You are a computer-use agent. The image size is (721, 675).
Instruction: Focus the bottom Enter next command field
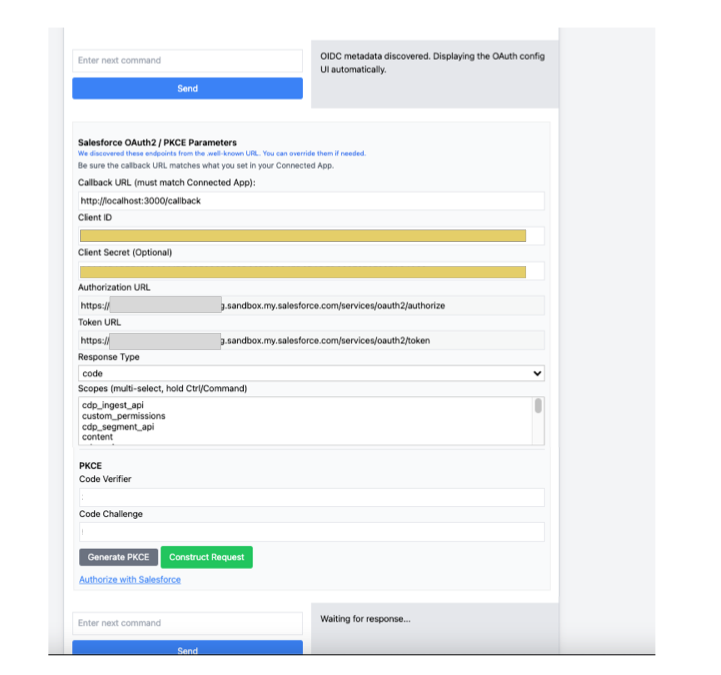pyautogui.click(x=187, y=623)
